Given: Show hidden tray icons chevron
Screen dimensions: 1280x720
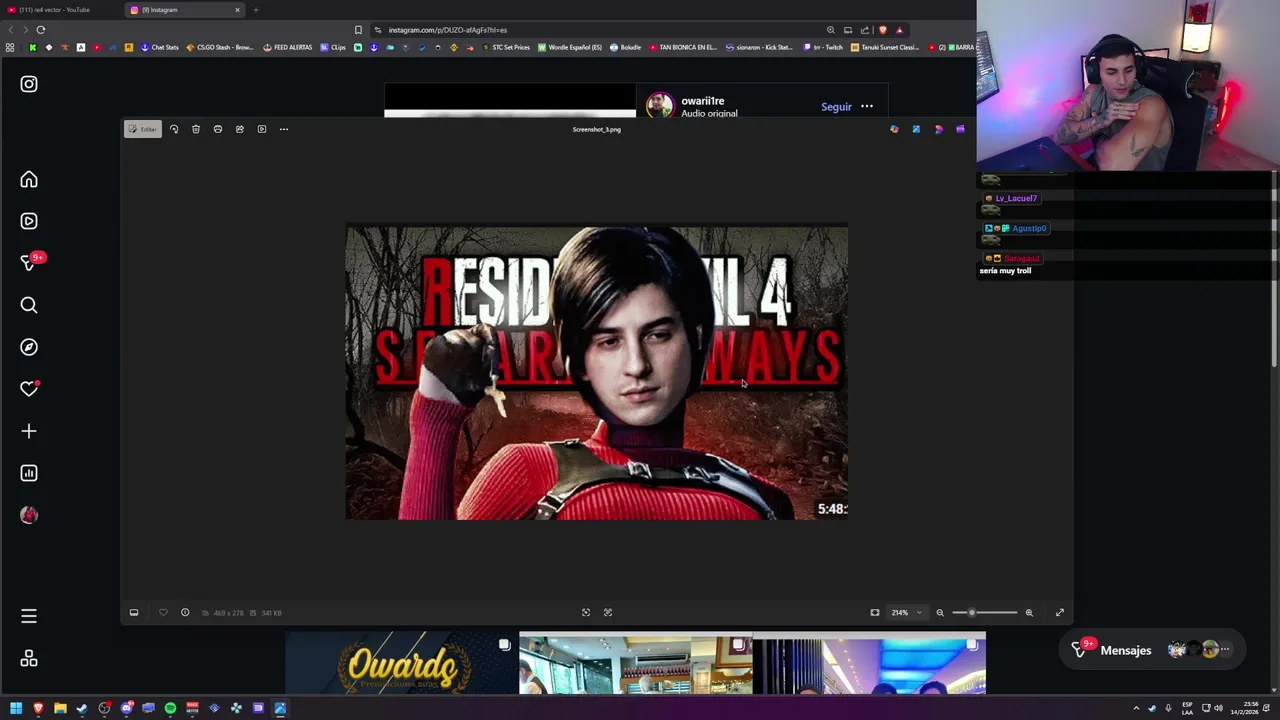Looking at the screenshot, I should [1136, 708].
